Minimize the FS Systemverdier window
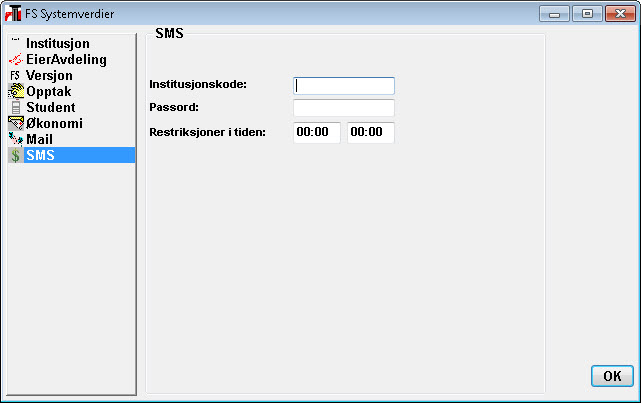This screenshot has width=641, height=403. (x=554, y=13)
